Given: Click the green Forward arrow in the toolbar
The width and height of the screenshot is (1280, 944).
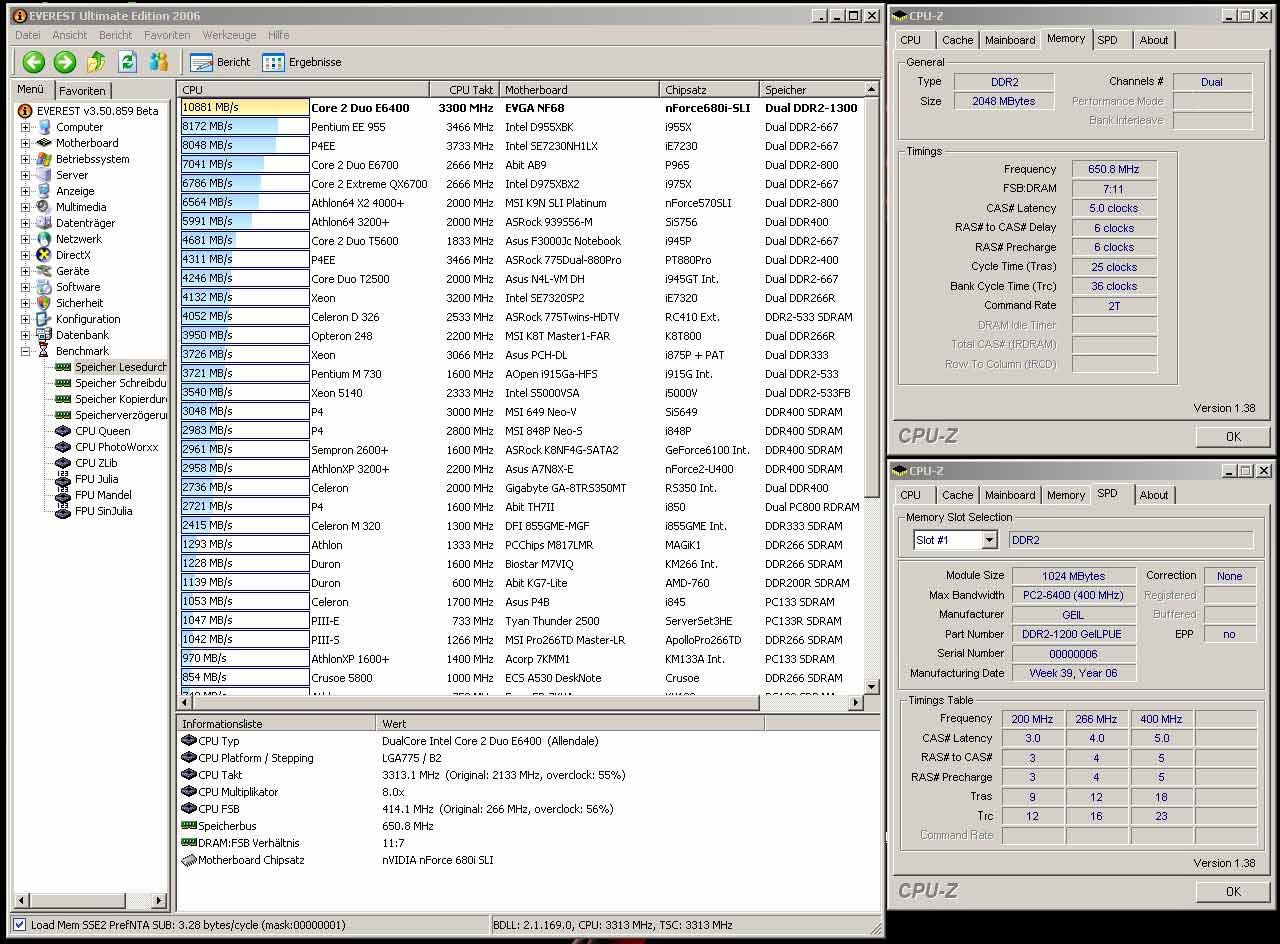Looking at the screenshot, I should 65,62.
